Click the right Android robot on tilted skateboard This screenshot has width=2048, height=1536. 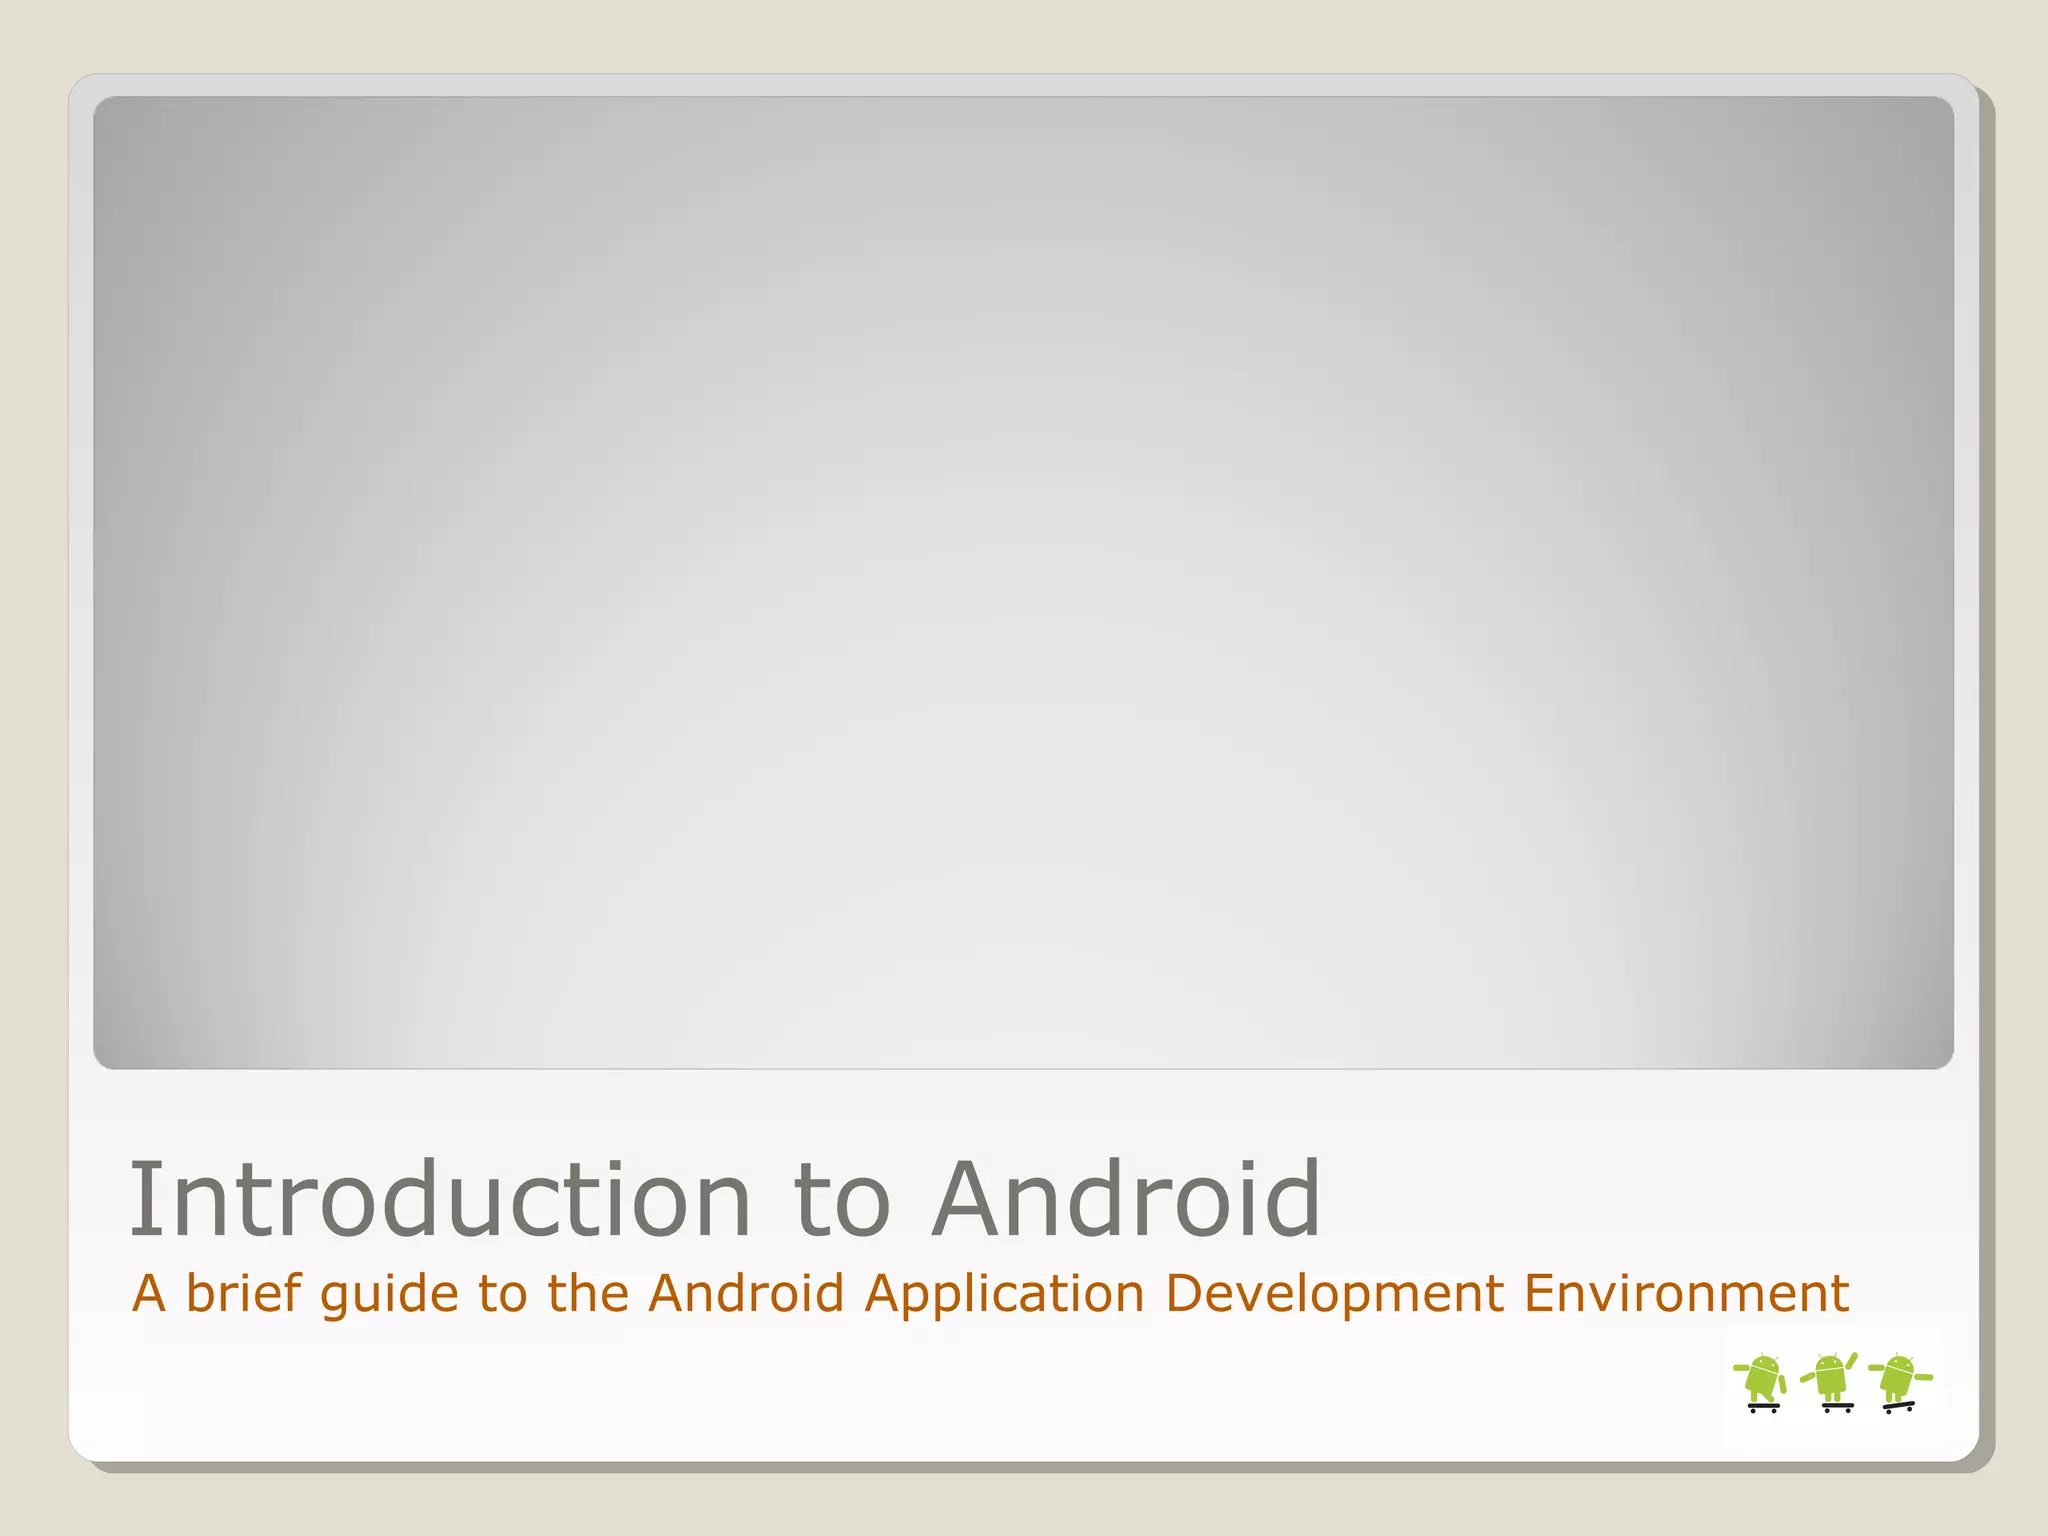(x=1897, y=1378)
